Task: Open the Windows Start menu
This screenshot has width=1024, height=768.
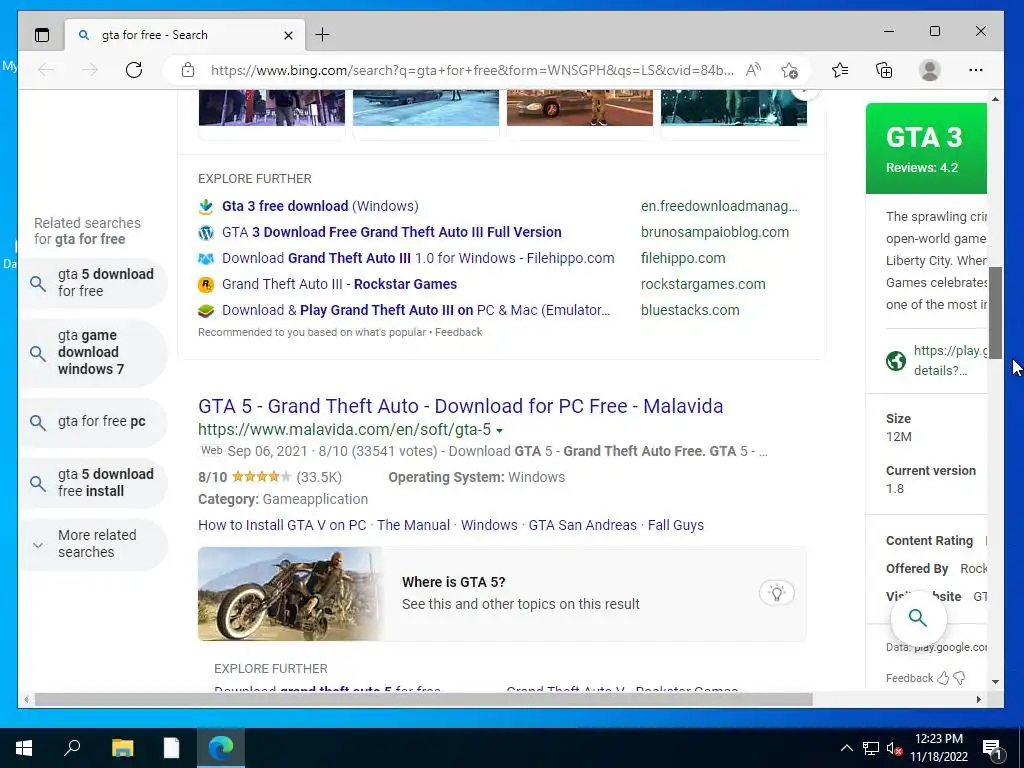Action: pyautogui.click(x=24, y=748)
